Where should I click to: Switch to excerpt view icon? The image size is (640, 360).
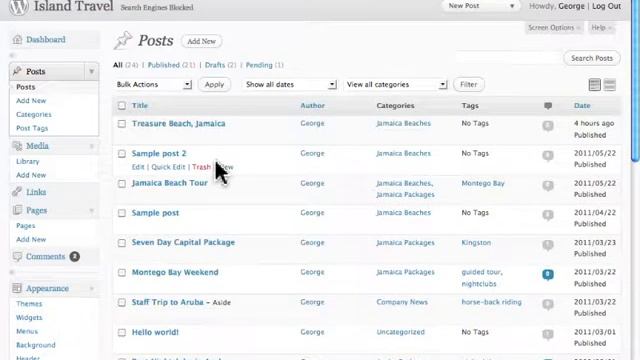pos(610,85)
